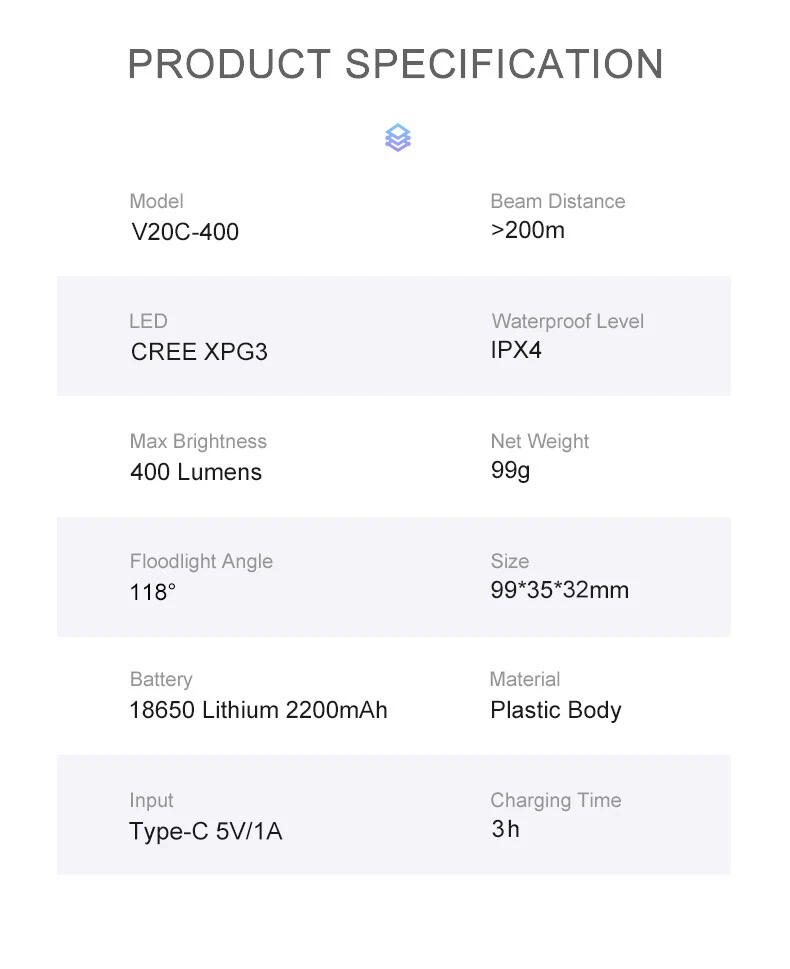Click the Floodlight Angle label
Image resolution: width=790 pixels, height=969 pixels.
point(201,561)
